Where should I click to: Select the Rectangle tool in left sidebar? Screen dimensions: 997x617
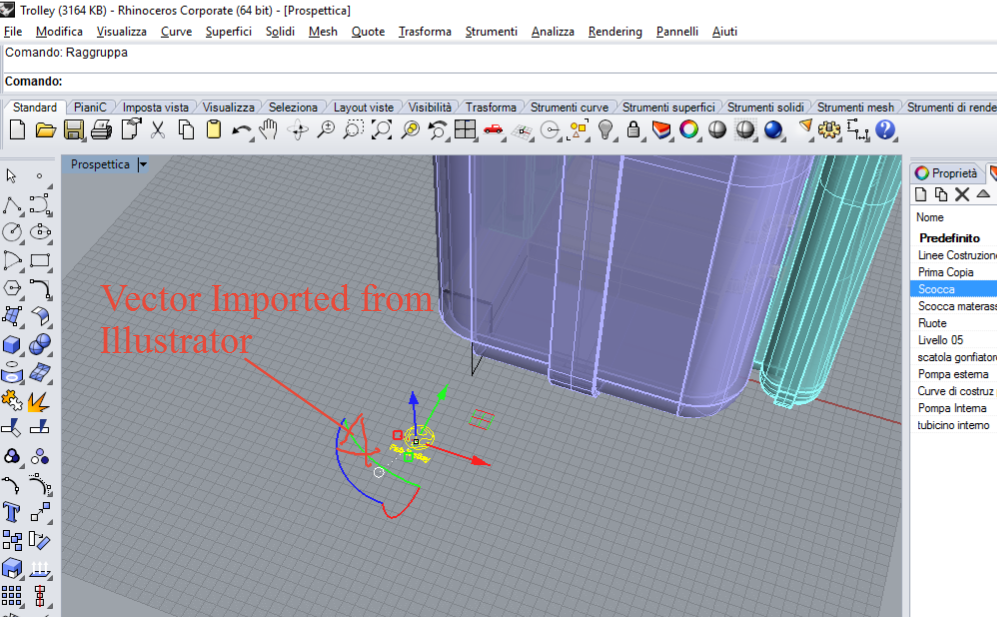click(x=40, y=260)
